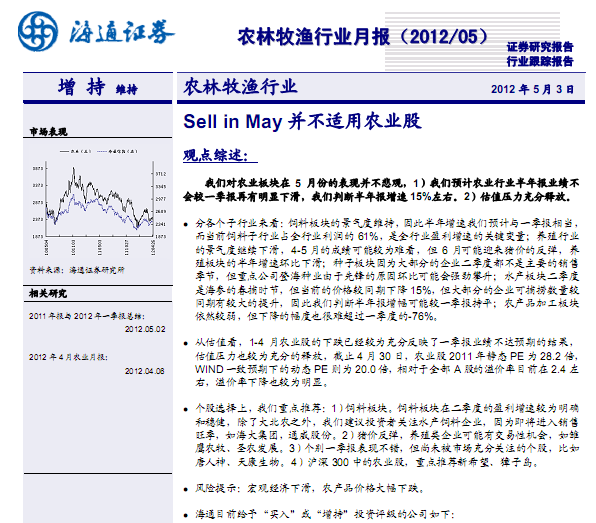This screenshot has height=523, width=596.
Task: Click the bold paragraph starting 我们对农业板块在 5 月份
Action: pos(381,190)
